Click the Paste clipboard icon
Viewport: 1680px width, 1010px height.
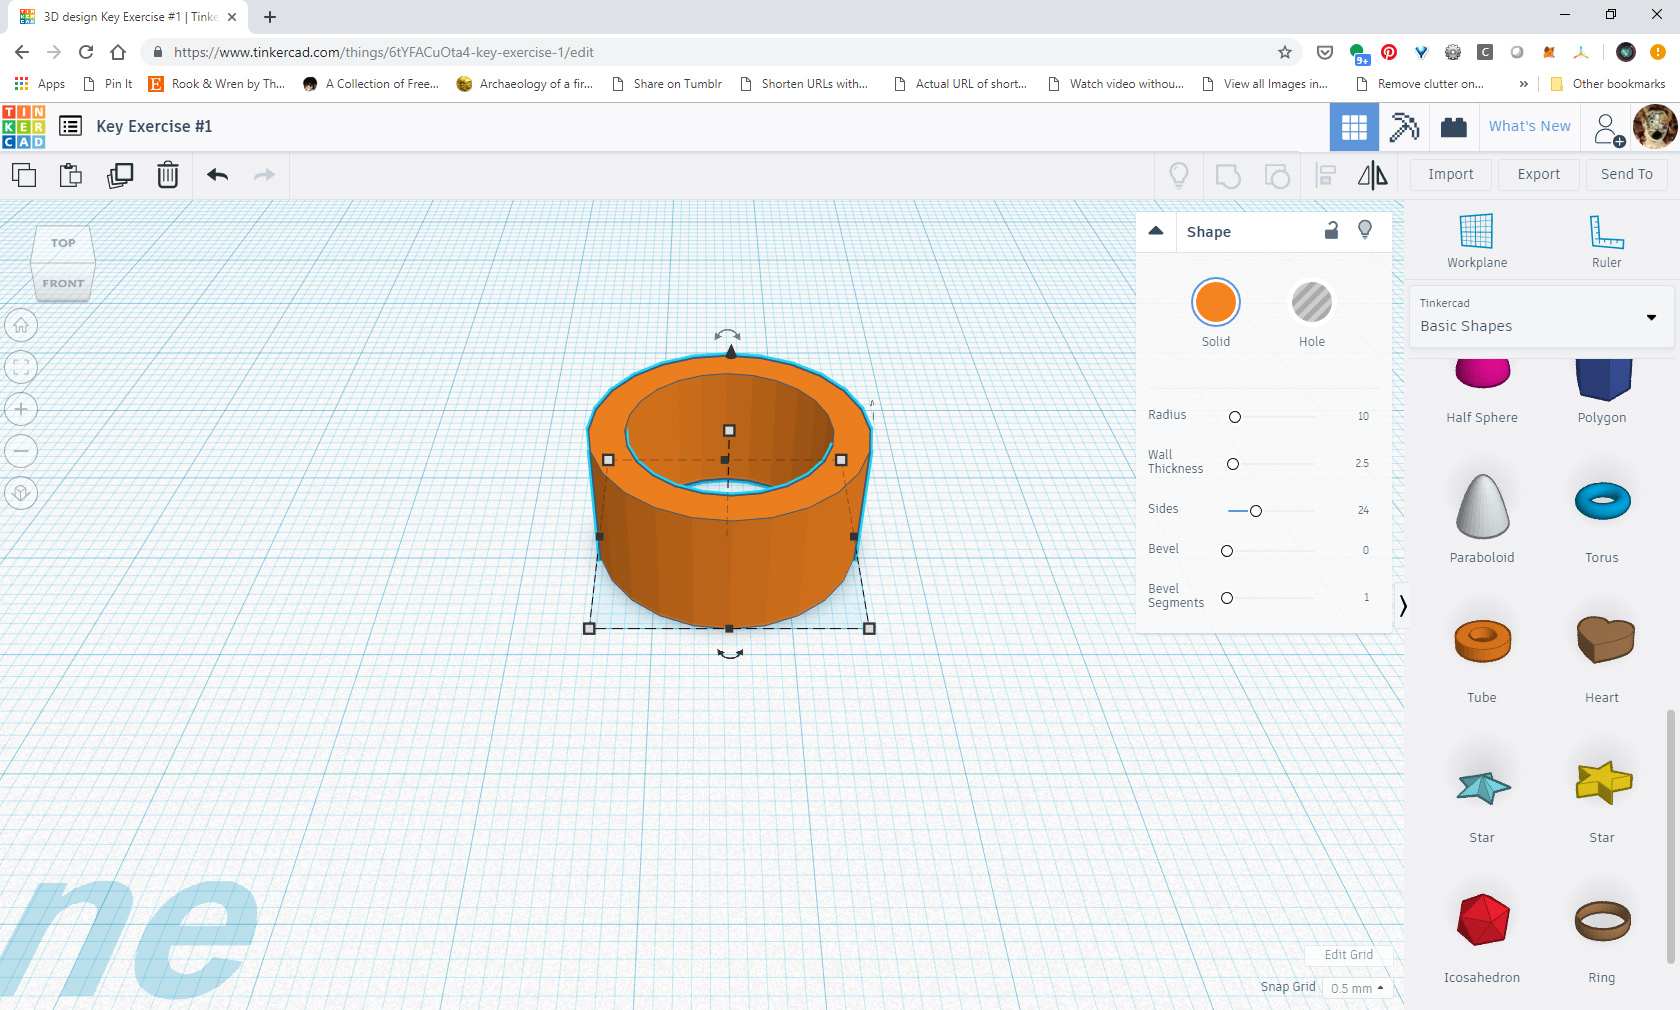(x=71, y=175)
